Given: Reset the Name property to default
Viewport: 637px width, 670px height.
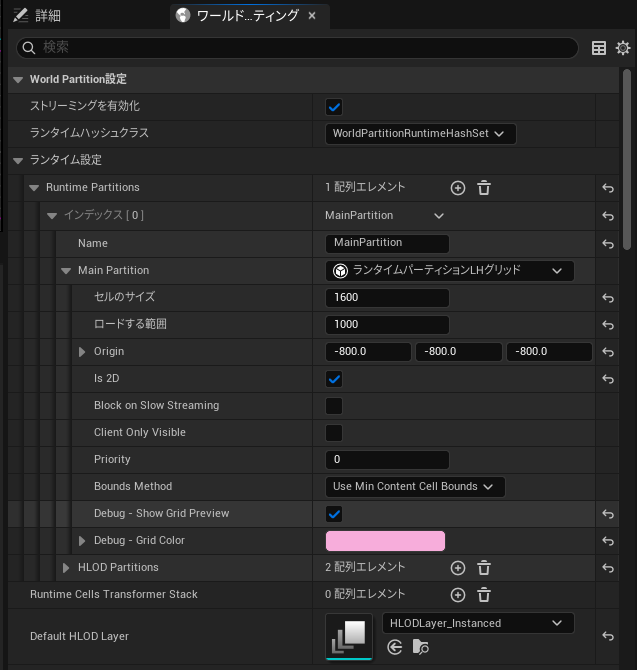Looking at the screenshot, I should point(608,244).
